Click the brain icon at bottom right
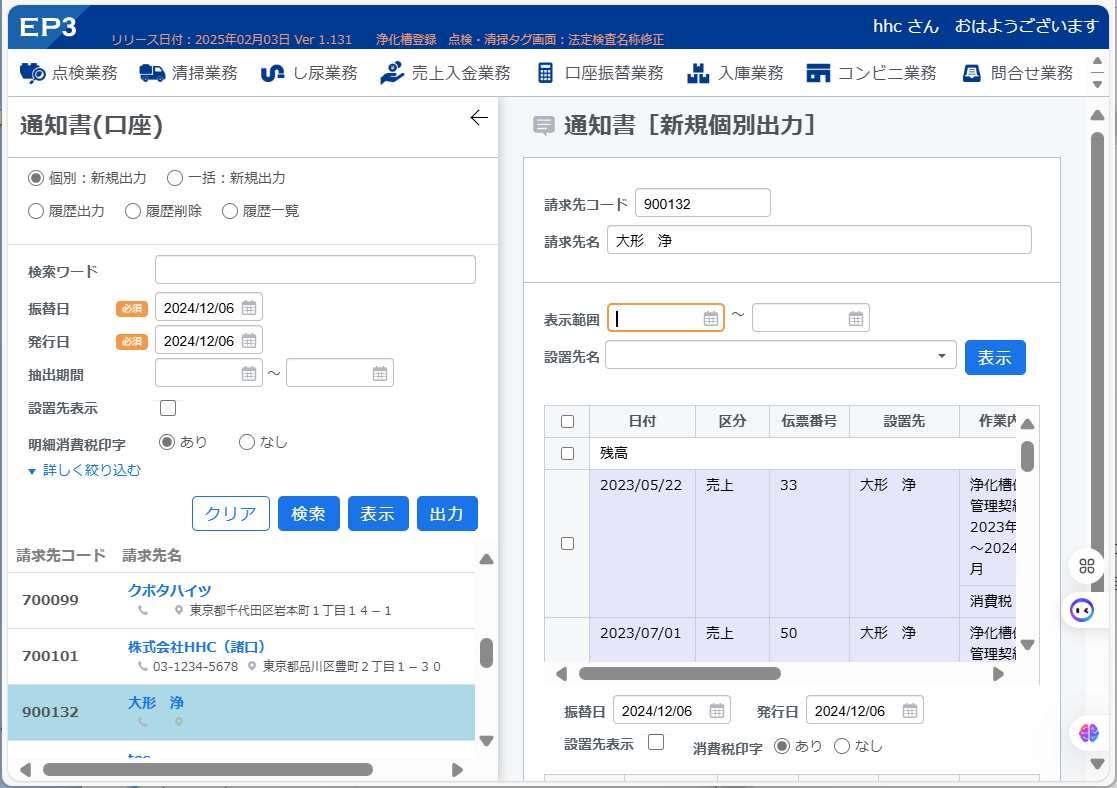The image size is (1117, 788). [x=1088, y=732]
